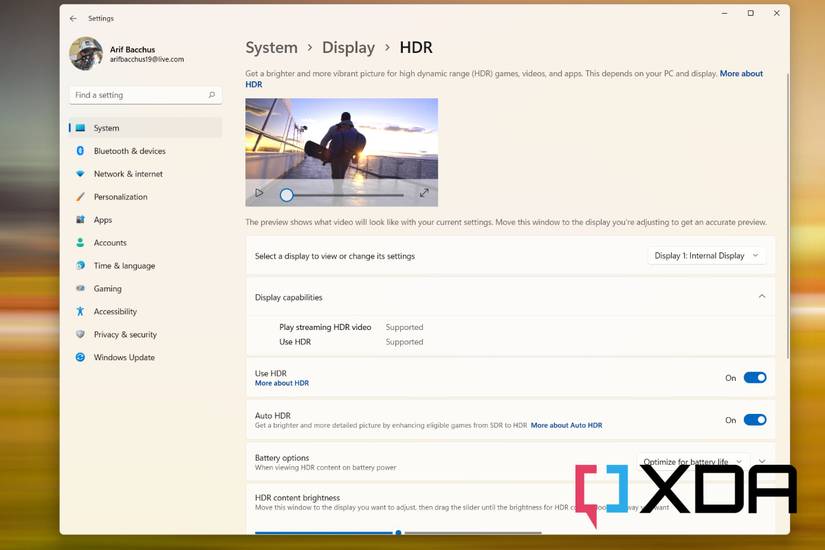Click the Accessibility figure icon
This screenshot has width=825, height=550.
80,312
